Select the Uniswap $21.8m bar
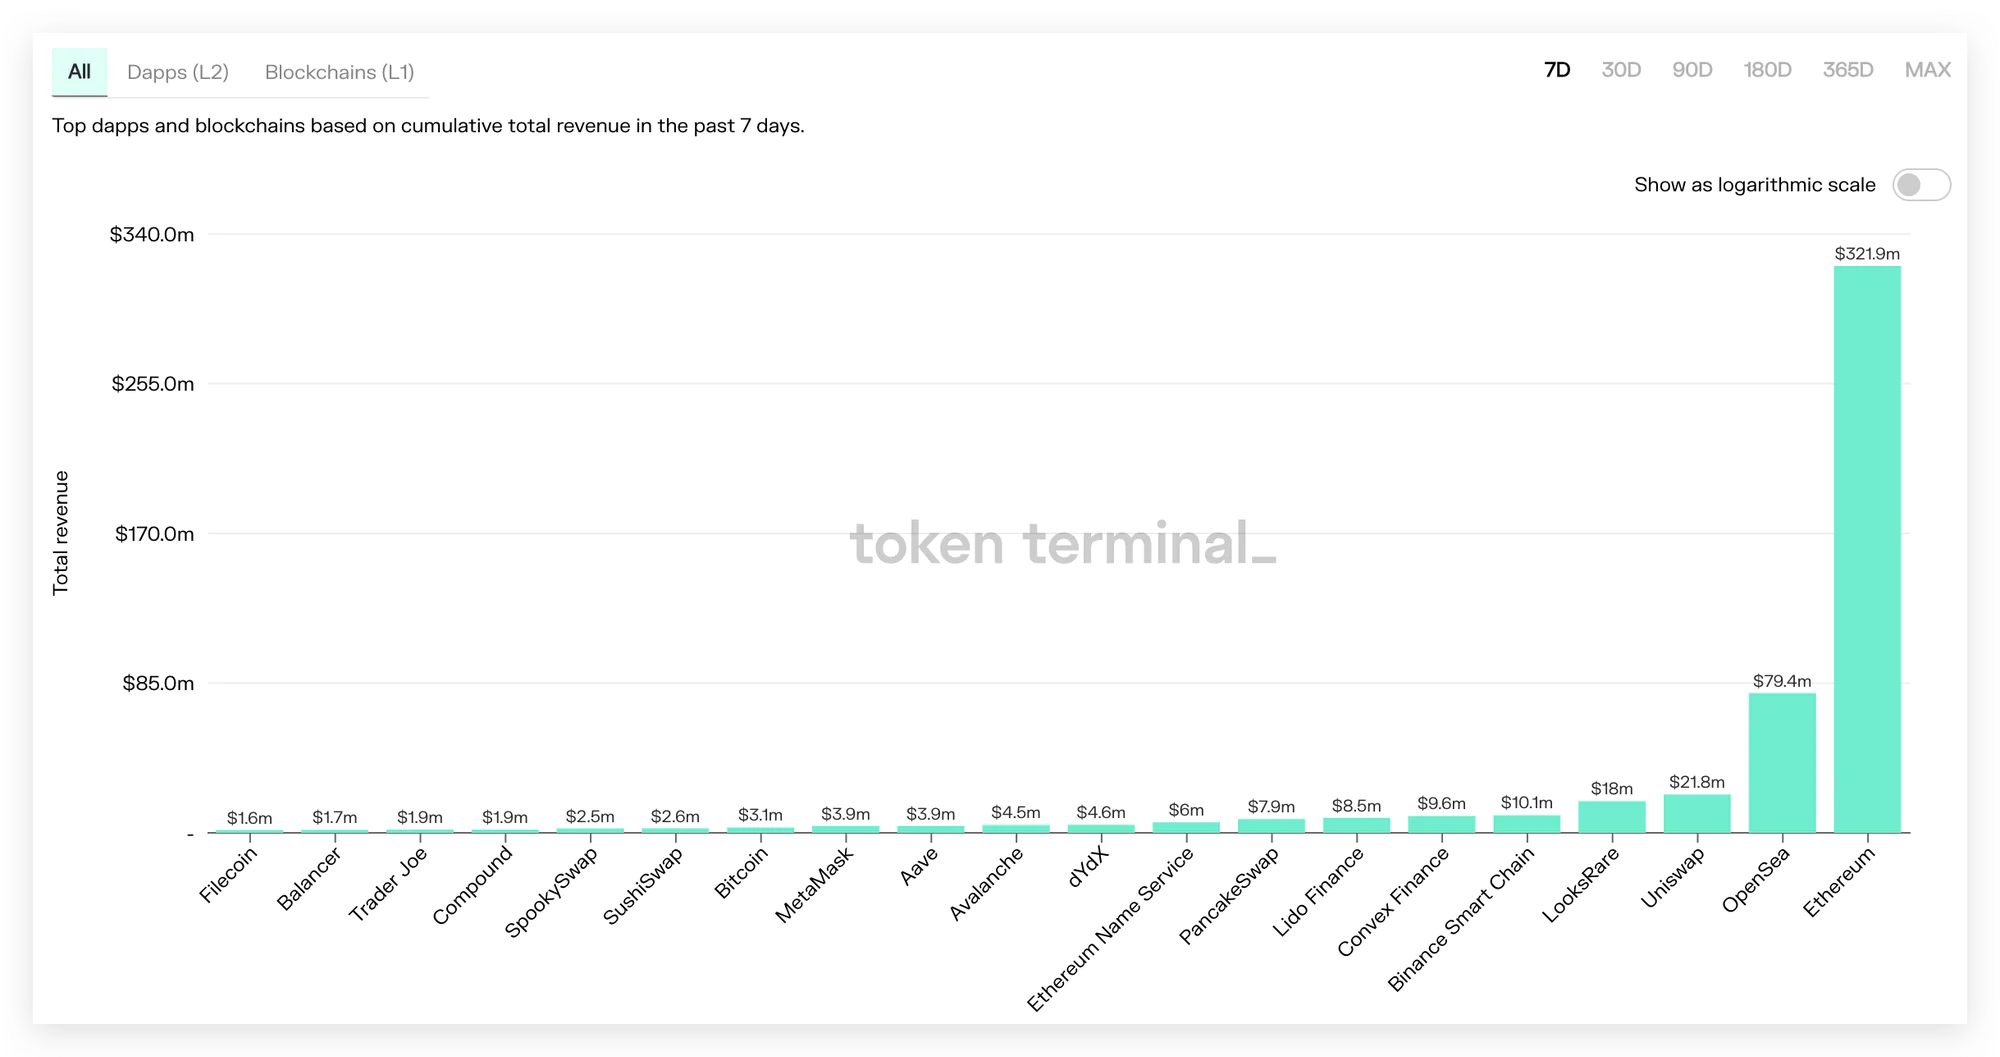 point(1697,813)
